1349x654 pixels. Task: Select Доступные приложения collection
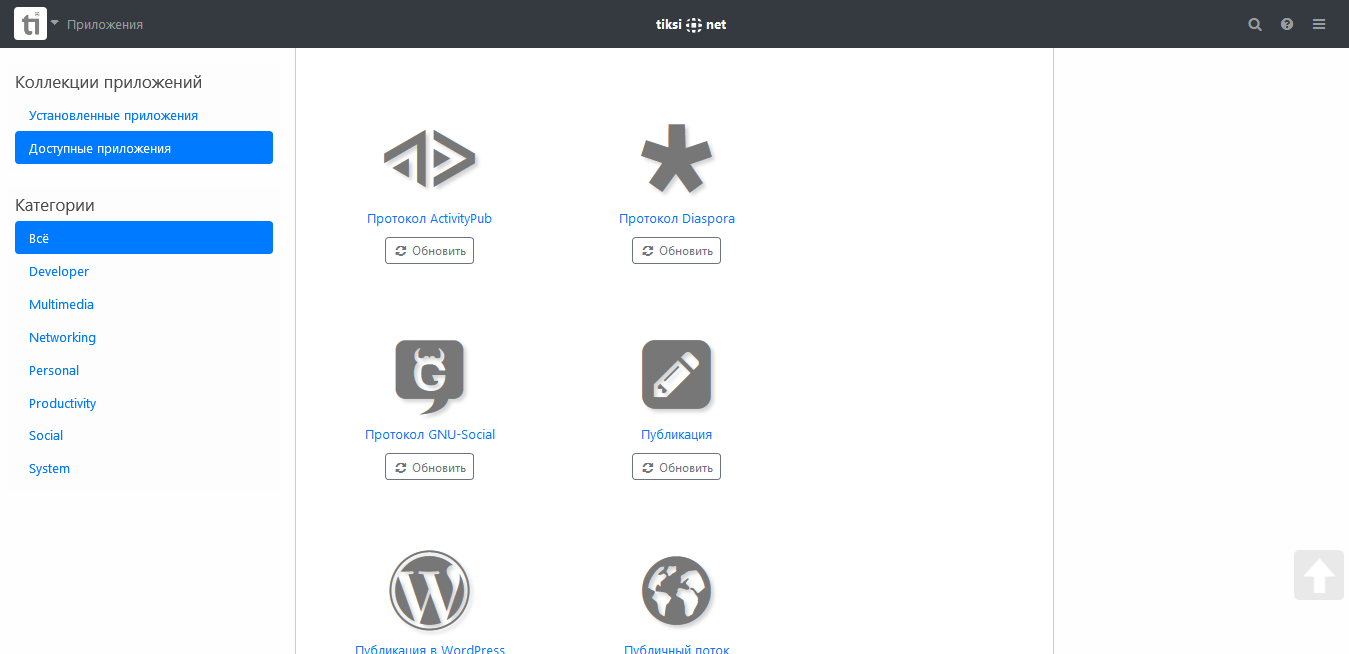coord(144,148)
